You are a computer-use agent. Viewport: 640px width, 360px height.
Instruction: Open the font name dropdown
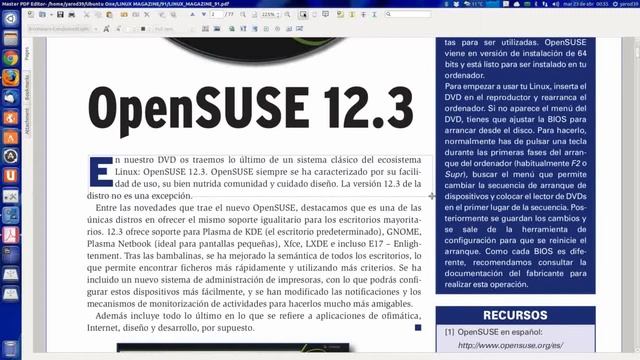pyautogui.click(x=62, y=29)
